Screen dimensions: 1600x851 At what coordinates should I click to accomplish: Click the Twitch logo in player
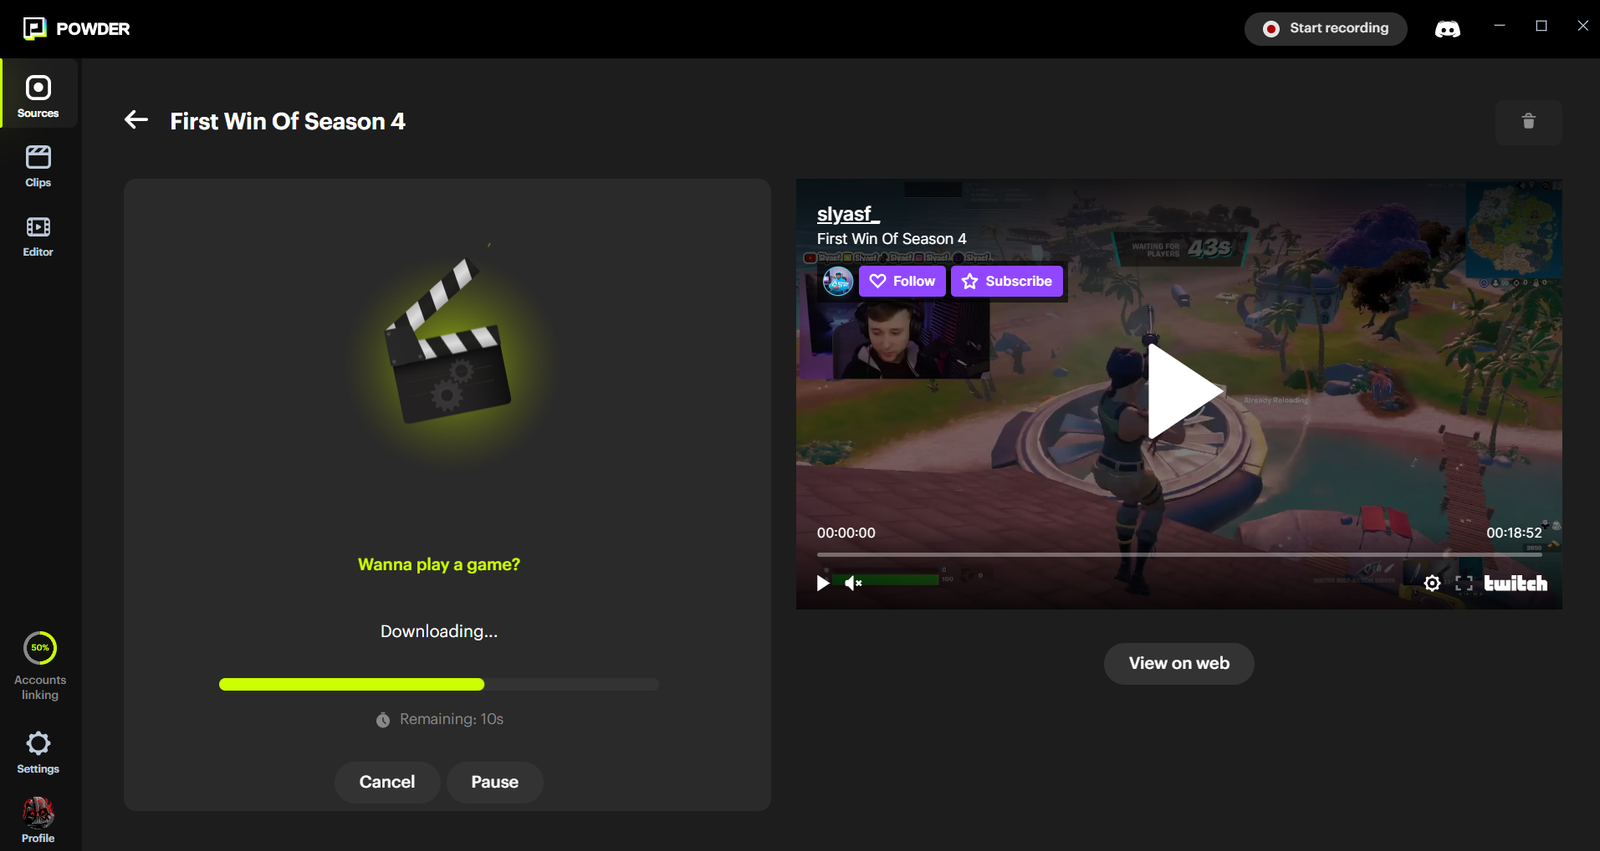(1515, 583)
